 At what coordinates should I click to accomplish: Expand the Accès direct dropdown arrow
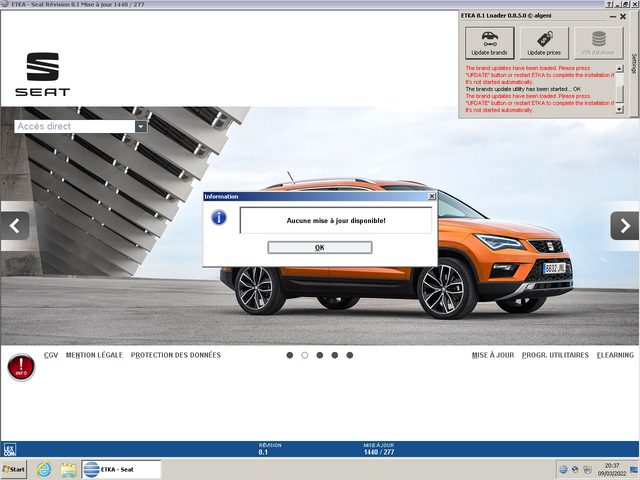(x=141, y=127)
